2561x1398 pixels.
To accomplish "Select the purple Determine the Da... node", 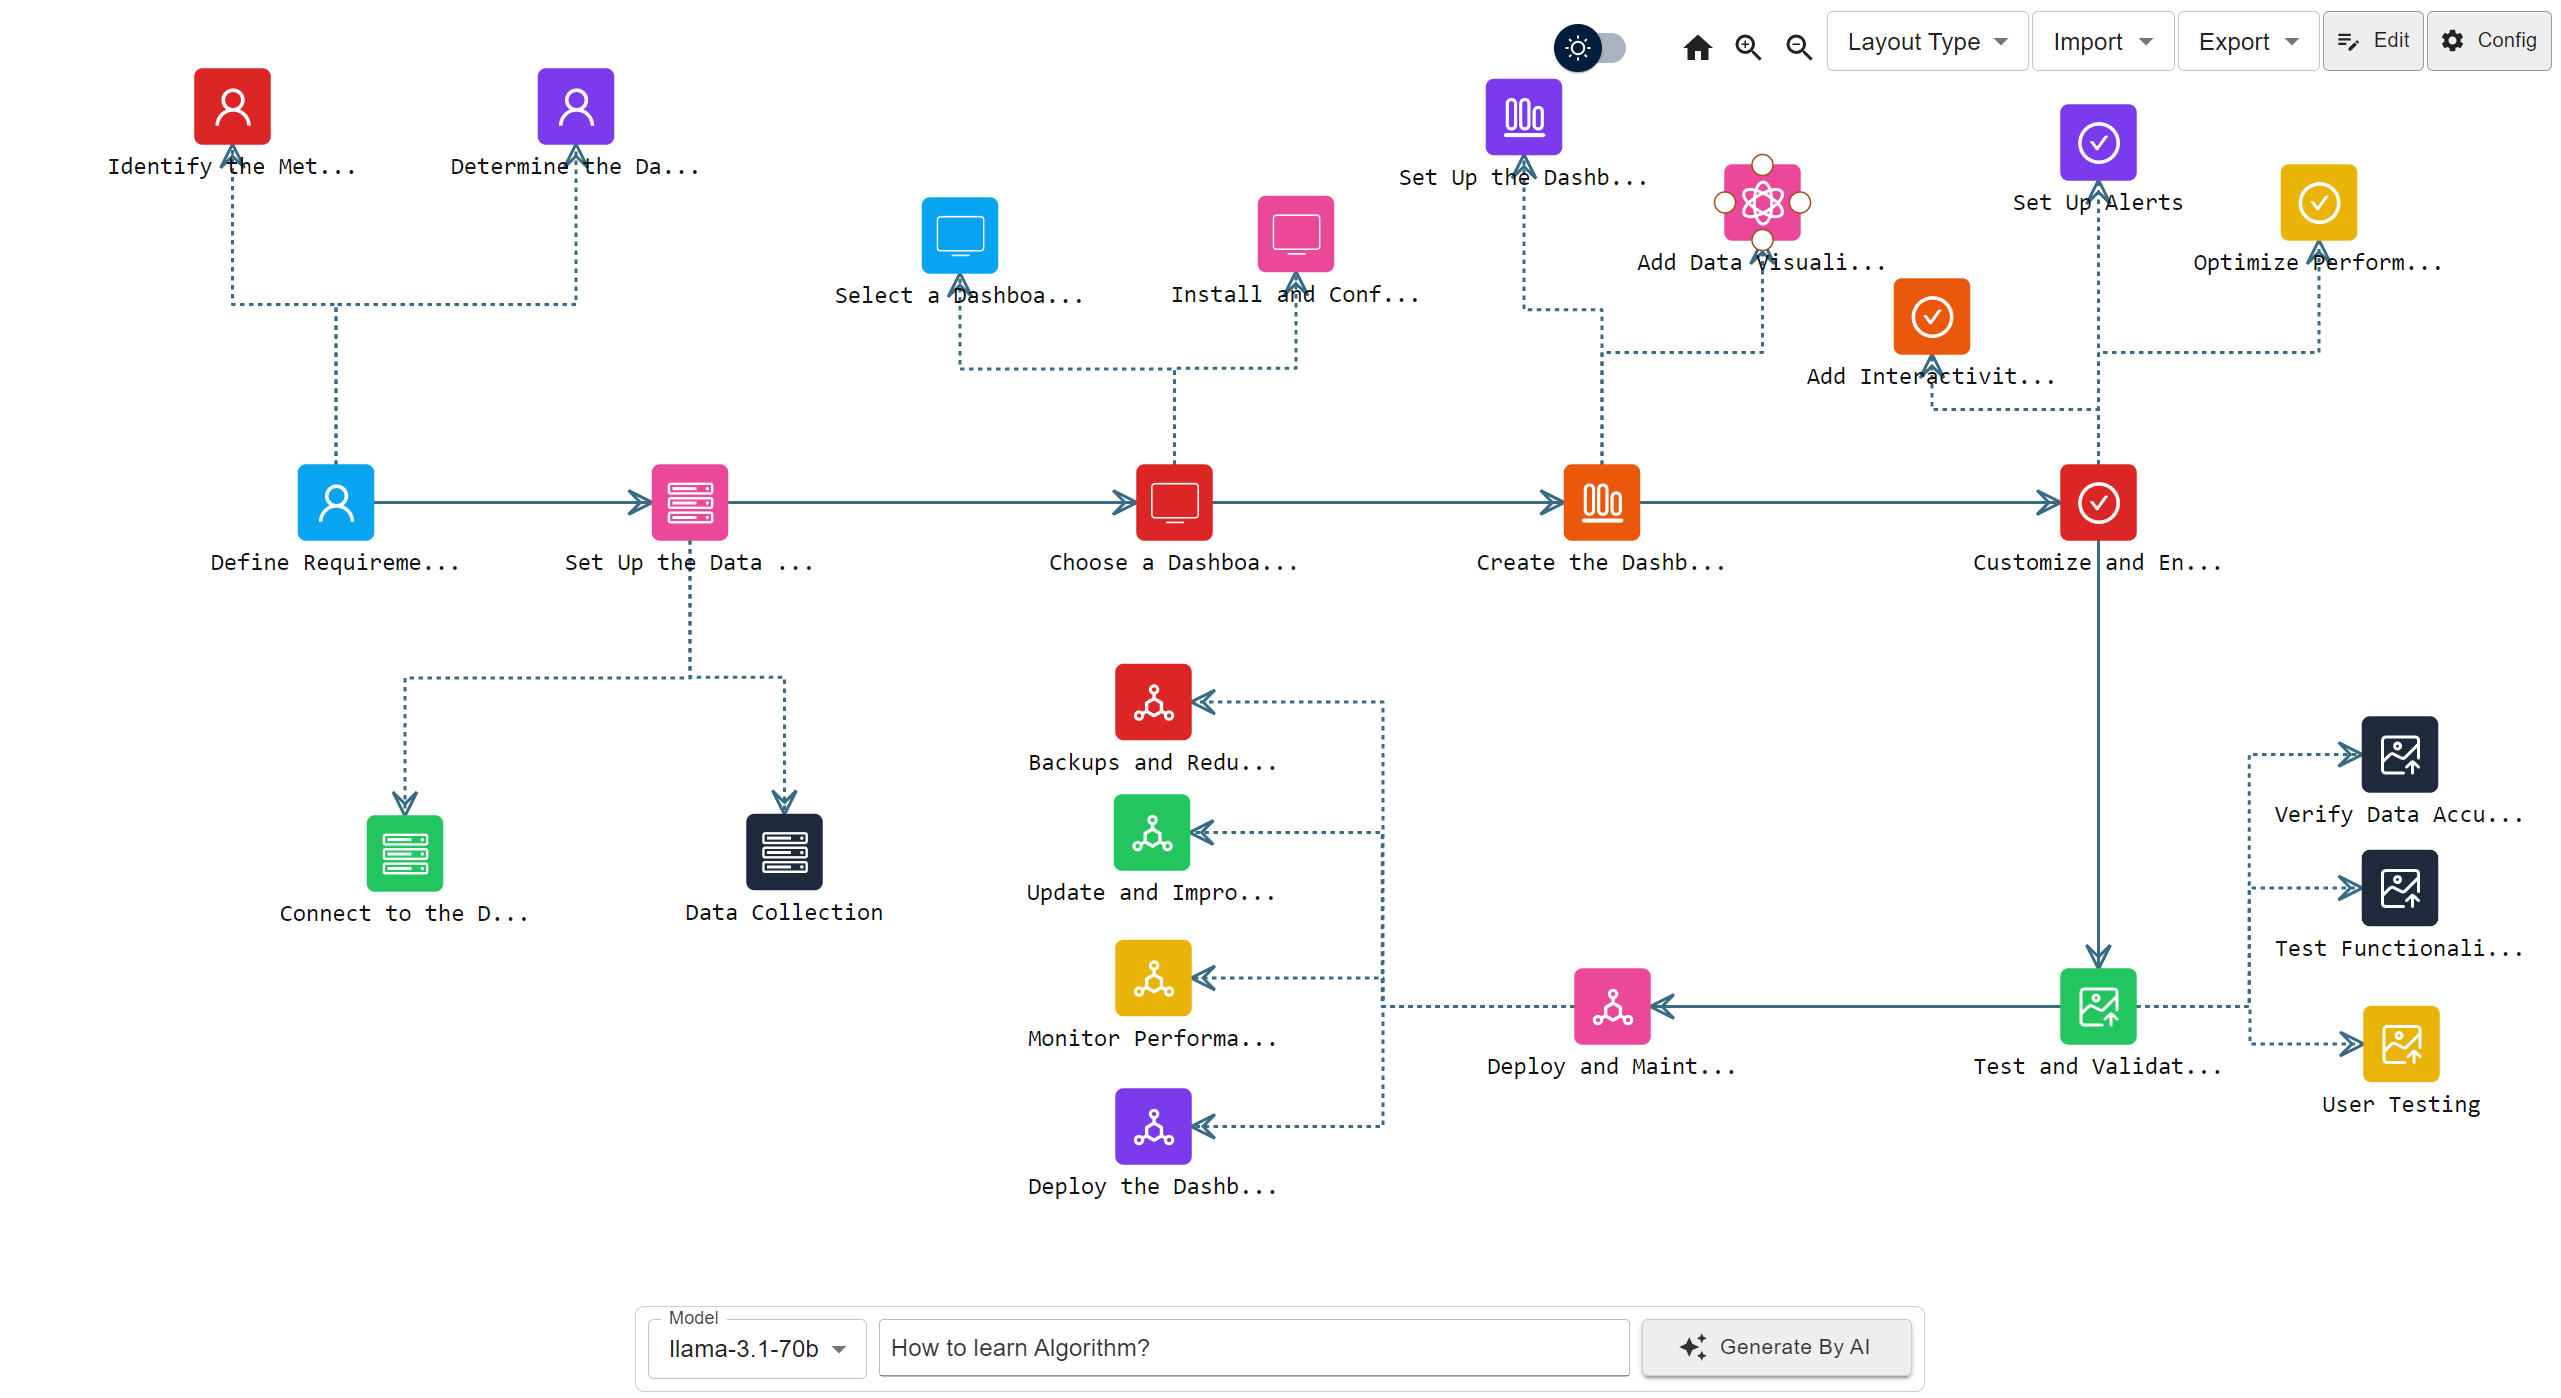I will (576, 106).
